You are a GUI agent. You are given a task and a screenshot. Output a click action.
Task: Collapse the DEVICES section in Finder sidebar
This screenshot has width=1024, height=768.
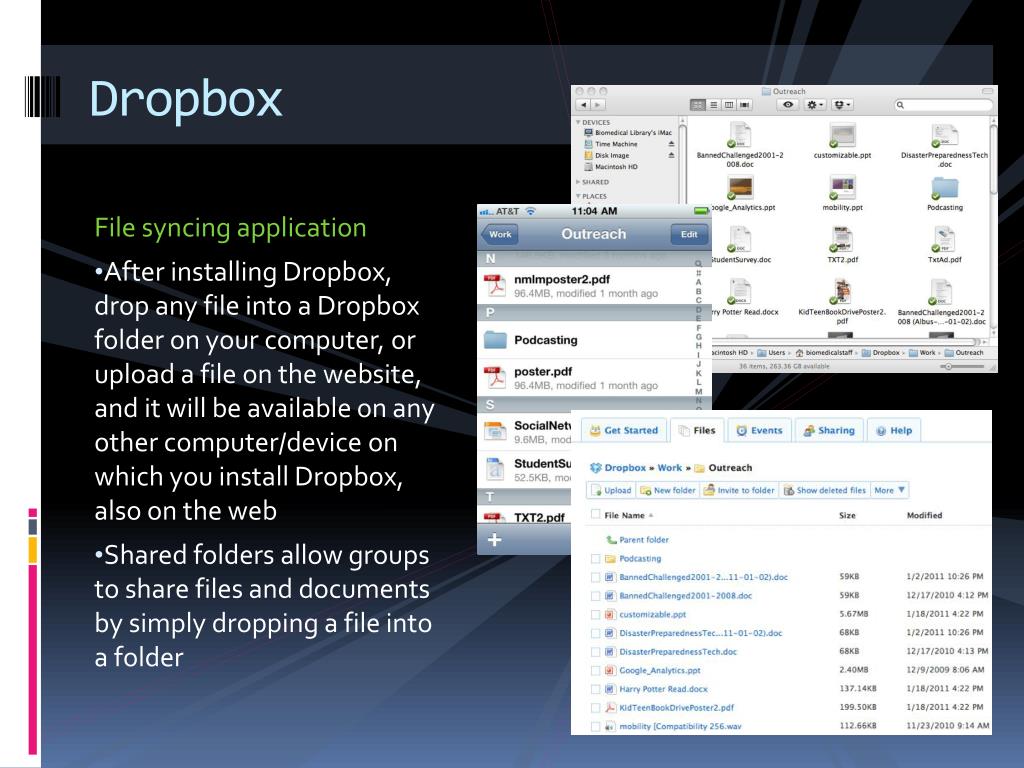[x=578, y=122]
